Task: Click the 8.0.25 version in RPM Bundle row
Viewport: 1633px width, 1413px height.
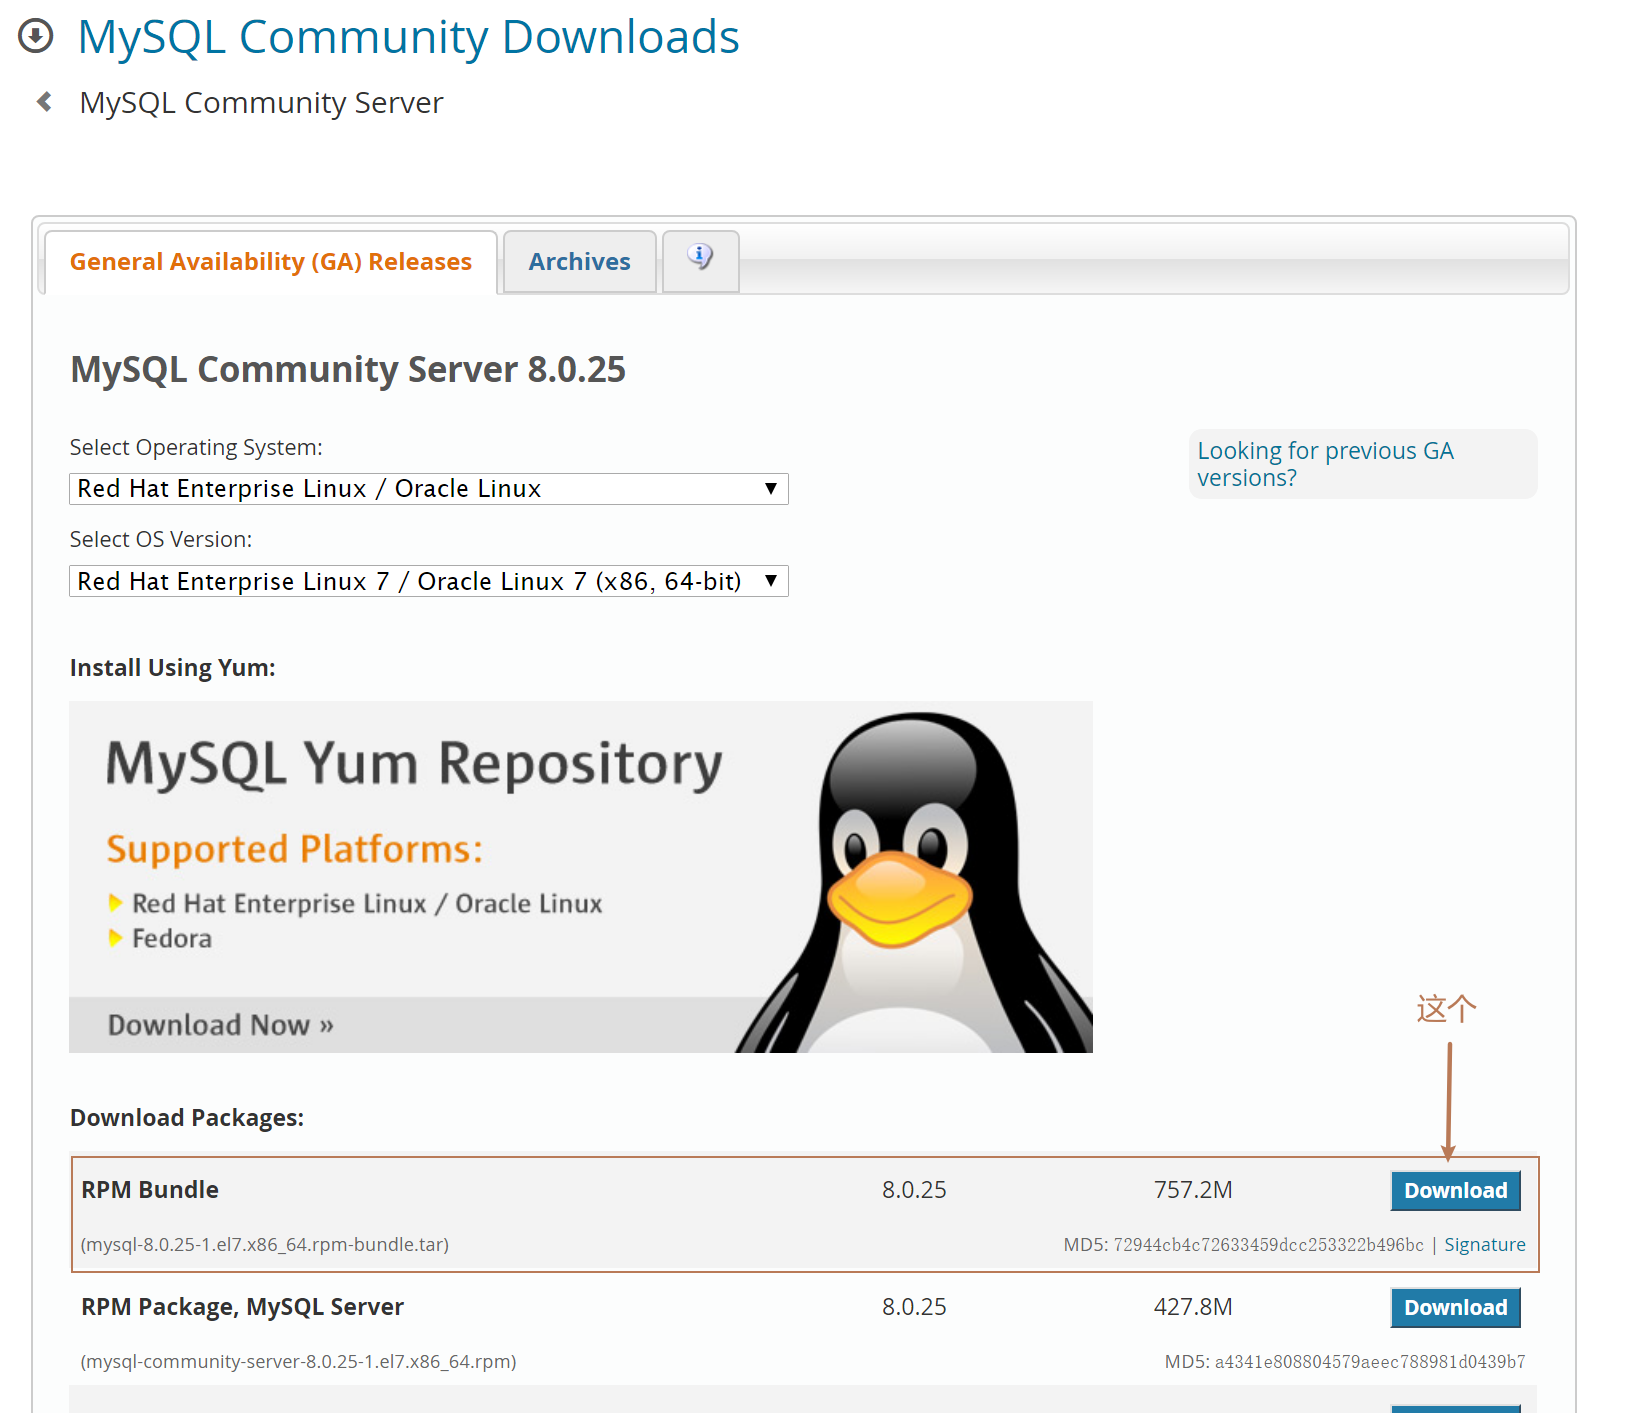Action: (914, 1190)
